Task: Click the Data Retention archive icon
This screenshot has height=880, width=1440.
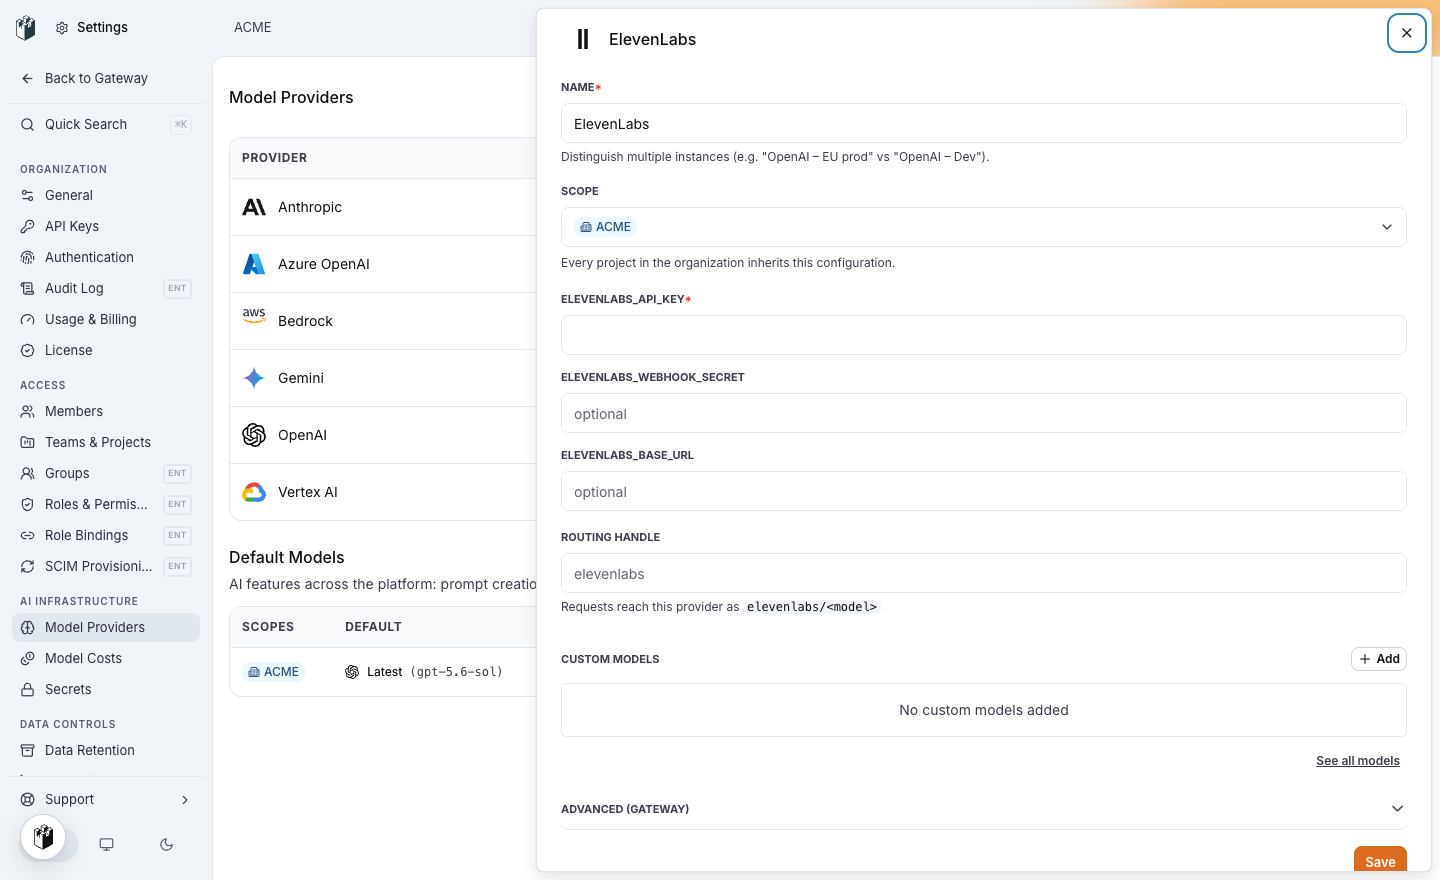Action: [28, 750]
